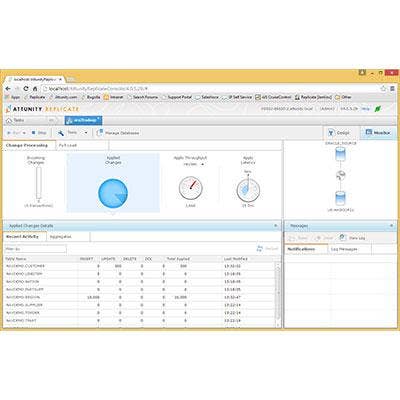
Task: Switch to the Designer view
Action: pos(339,133)
